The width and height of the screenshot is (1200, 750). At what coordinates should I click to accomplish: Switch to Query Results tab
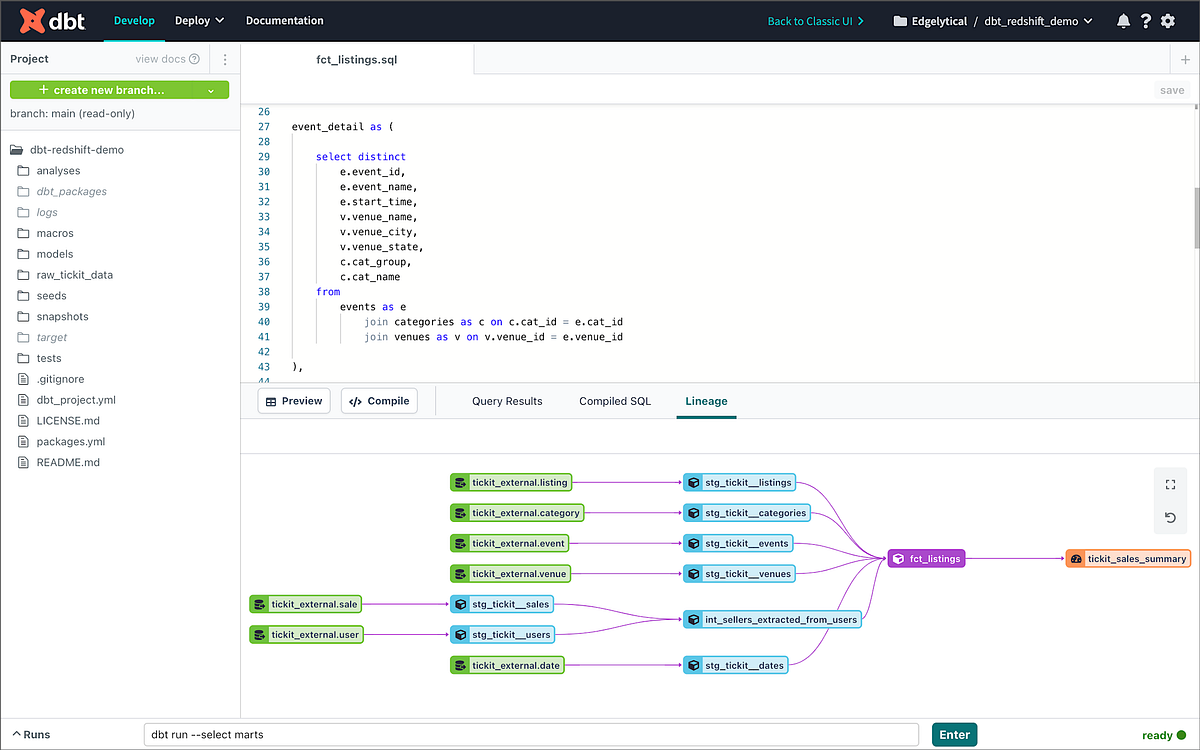(507, 401)
